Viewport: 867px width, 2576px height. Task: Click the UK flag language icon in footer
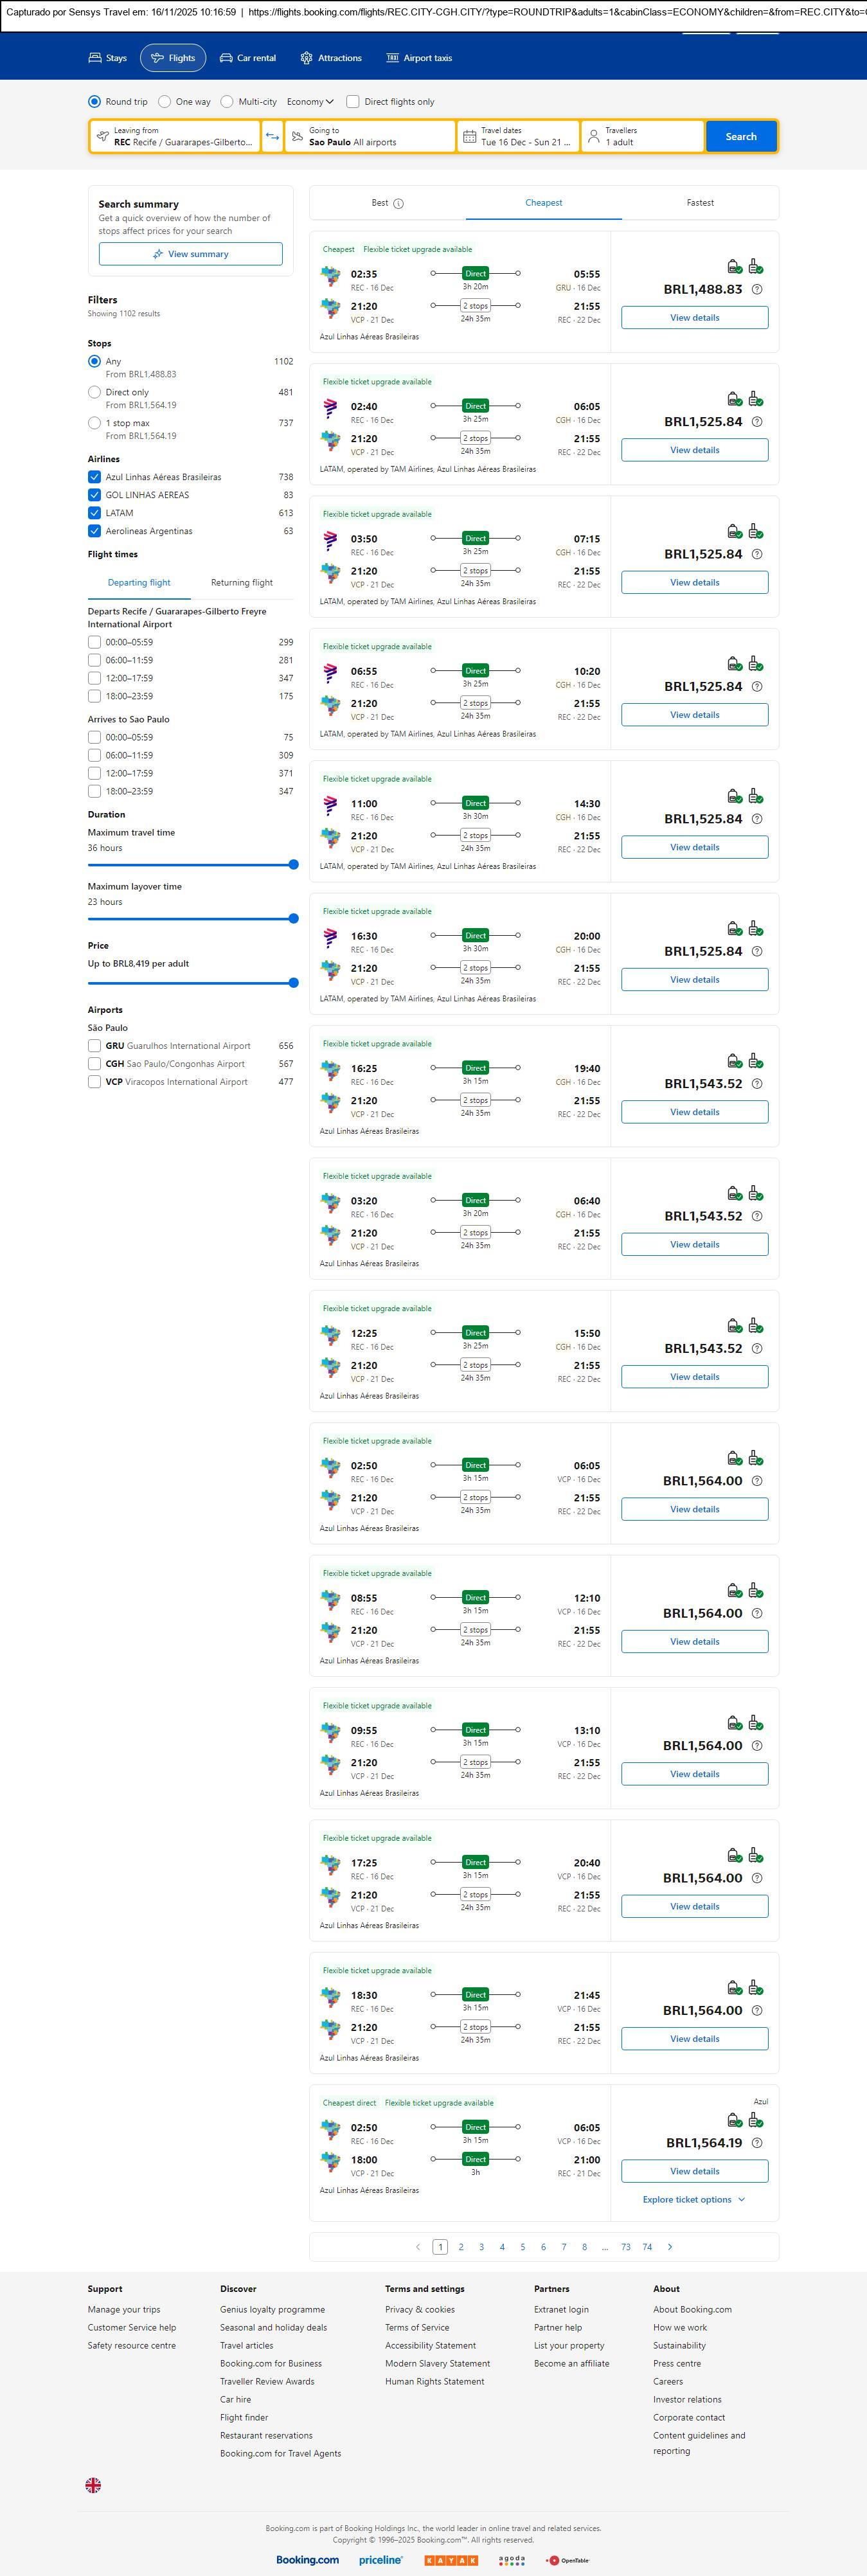tap(93, 2485)
